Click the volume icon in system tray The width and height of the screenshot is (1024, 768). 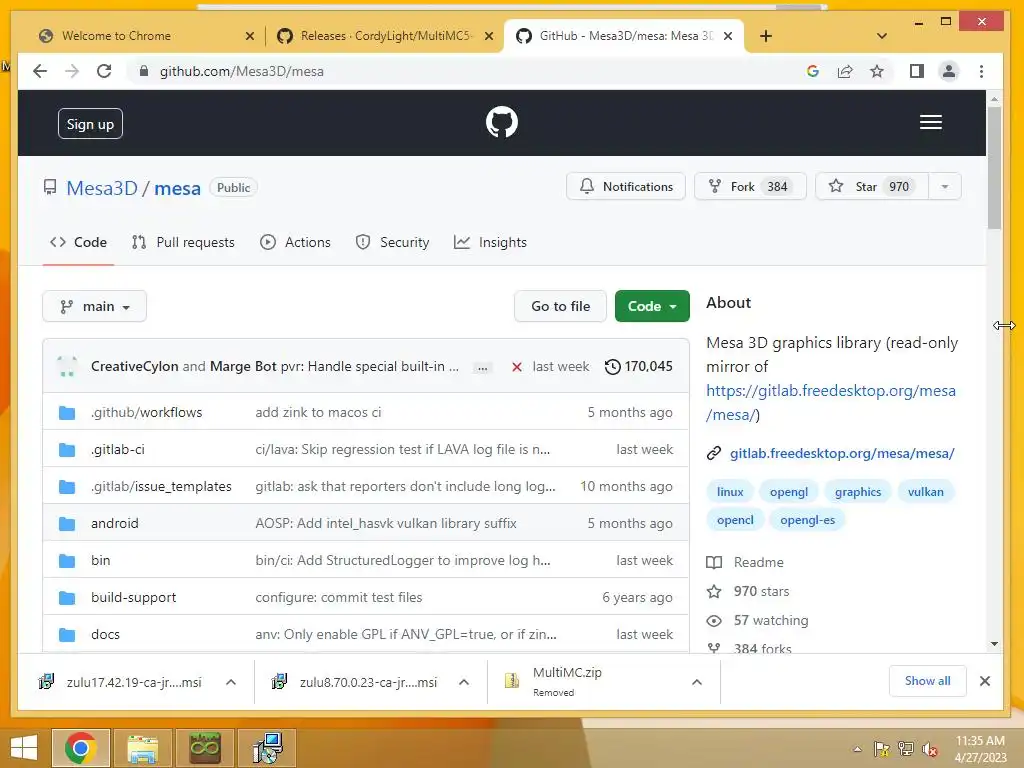click(930, 749)
